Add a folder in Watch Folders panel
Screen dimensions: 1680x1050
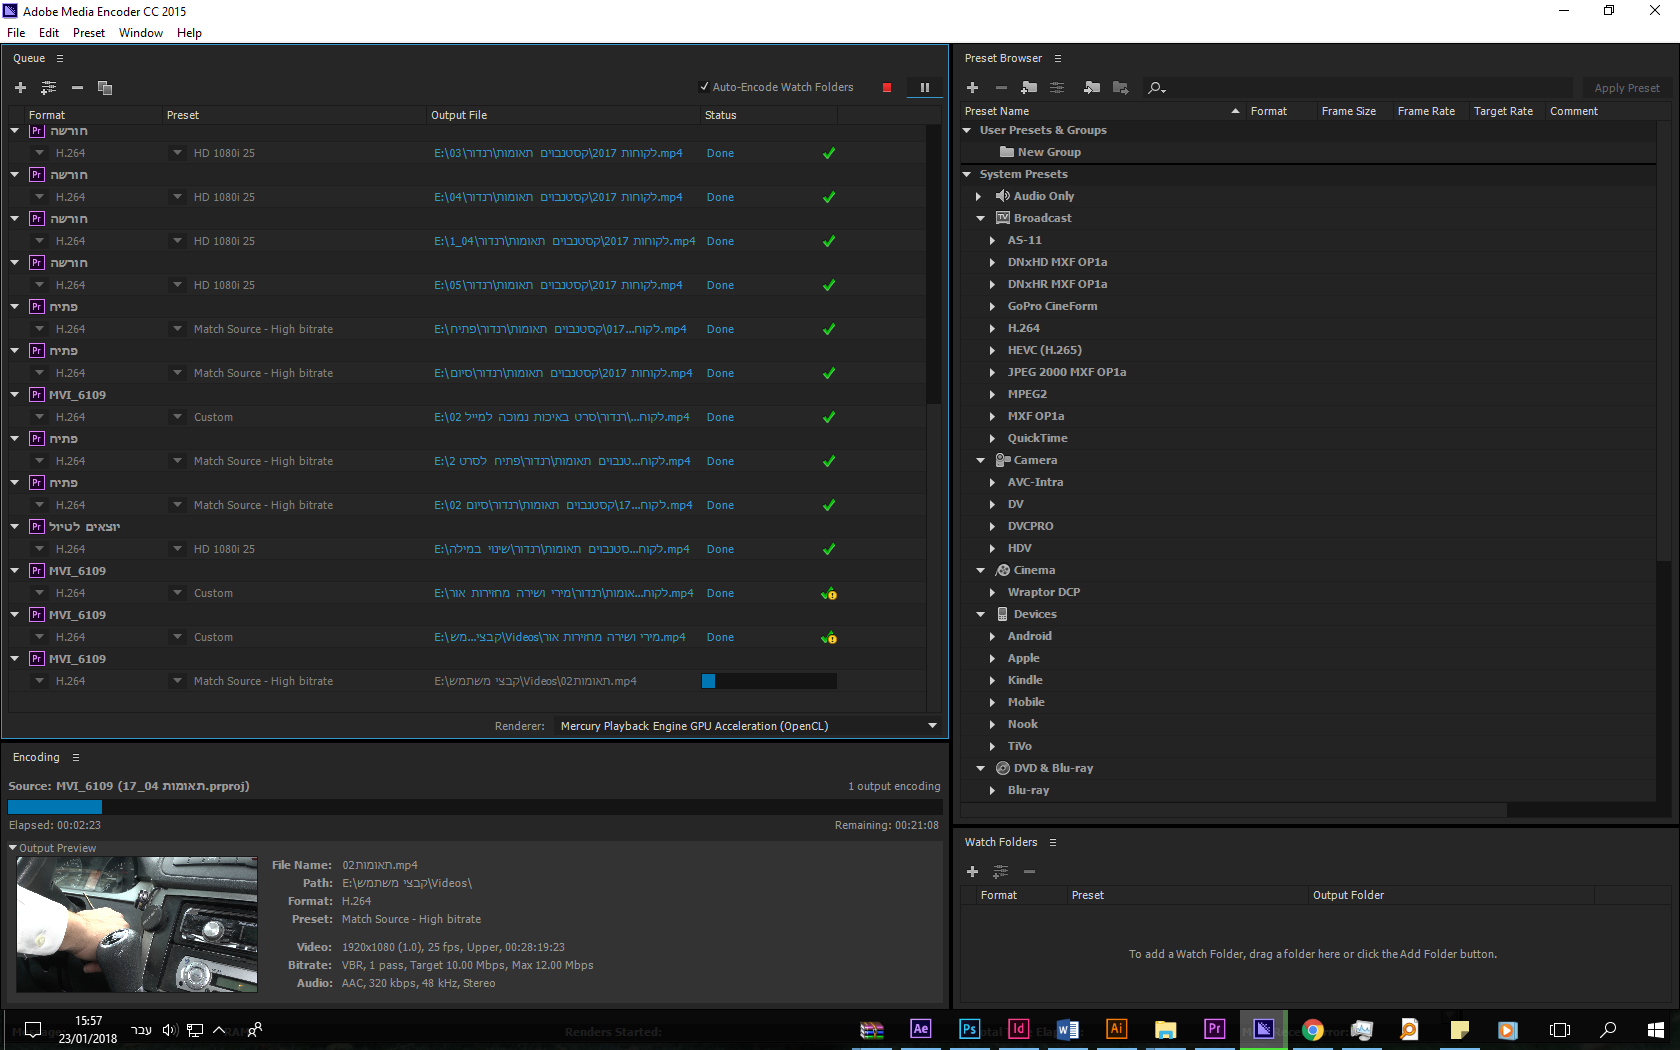tap(972, 872)
